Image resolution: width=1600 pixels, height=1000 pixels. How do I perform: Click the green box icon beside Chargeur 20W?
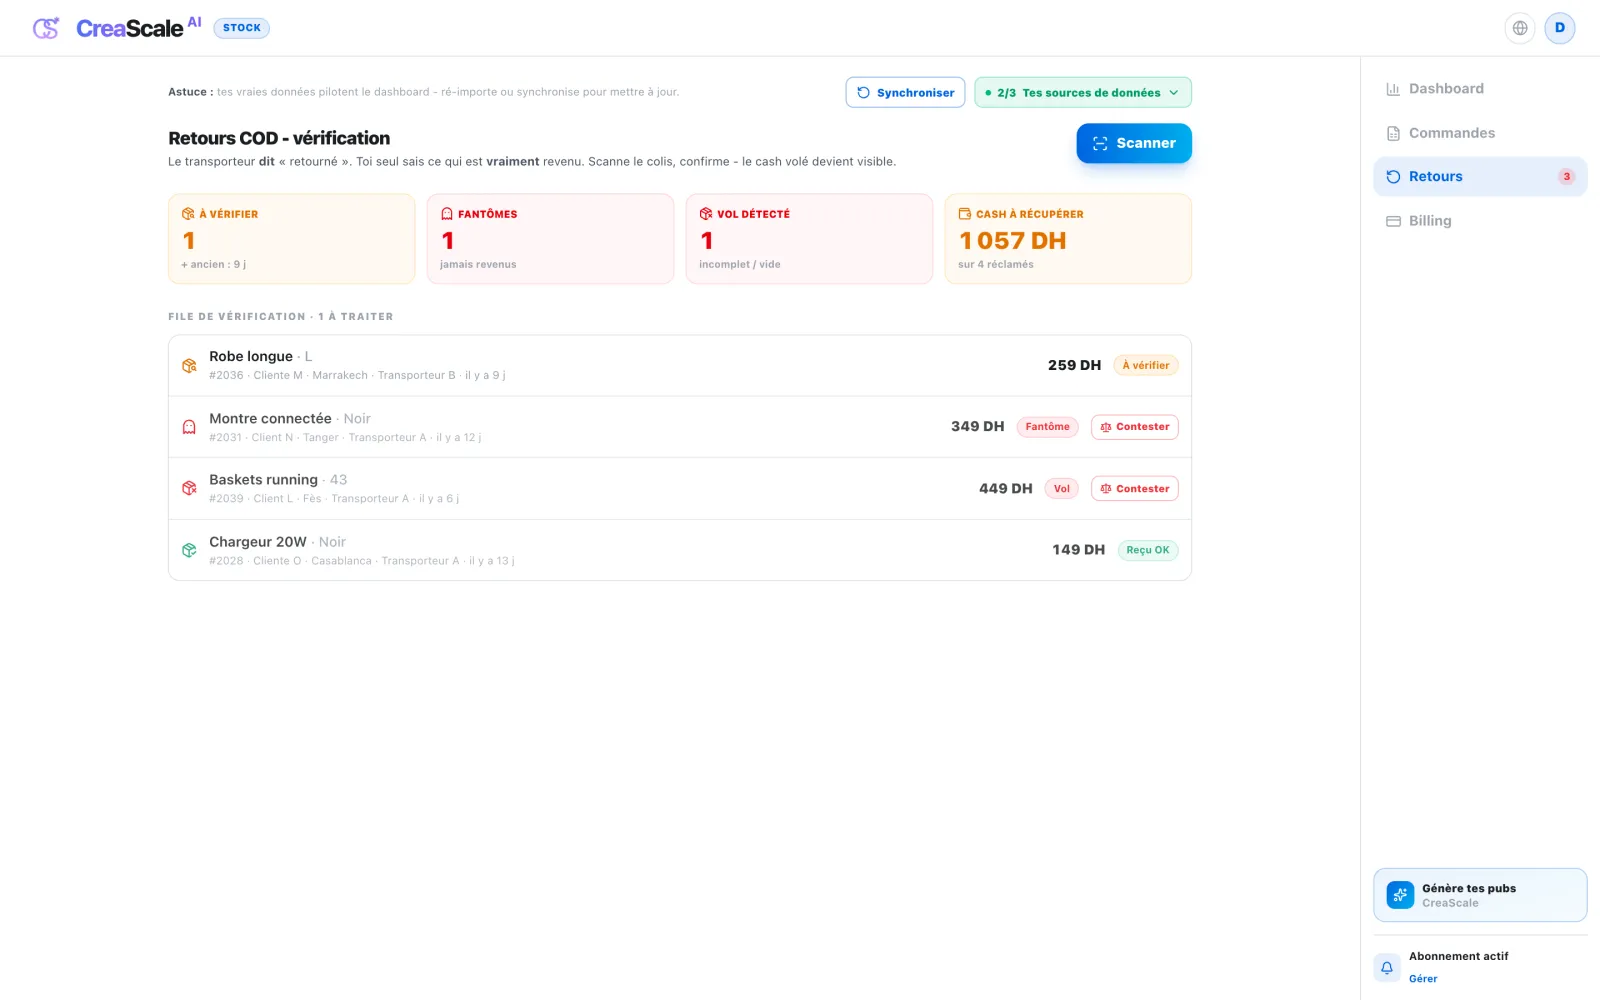point(189,550)
